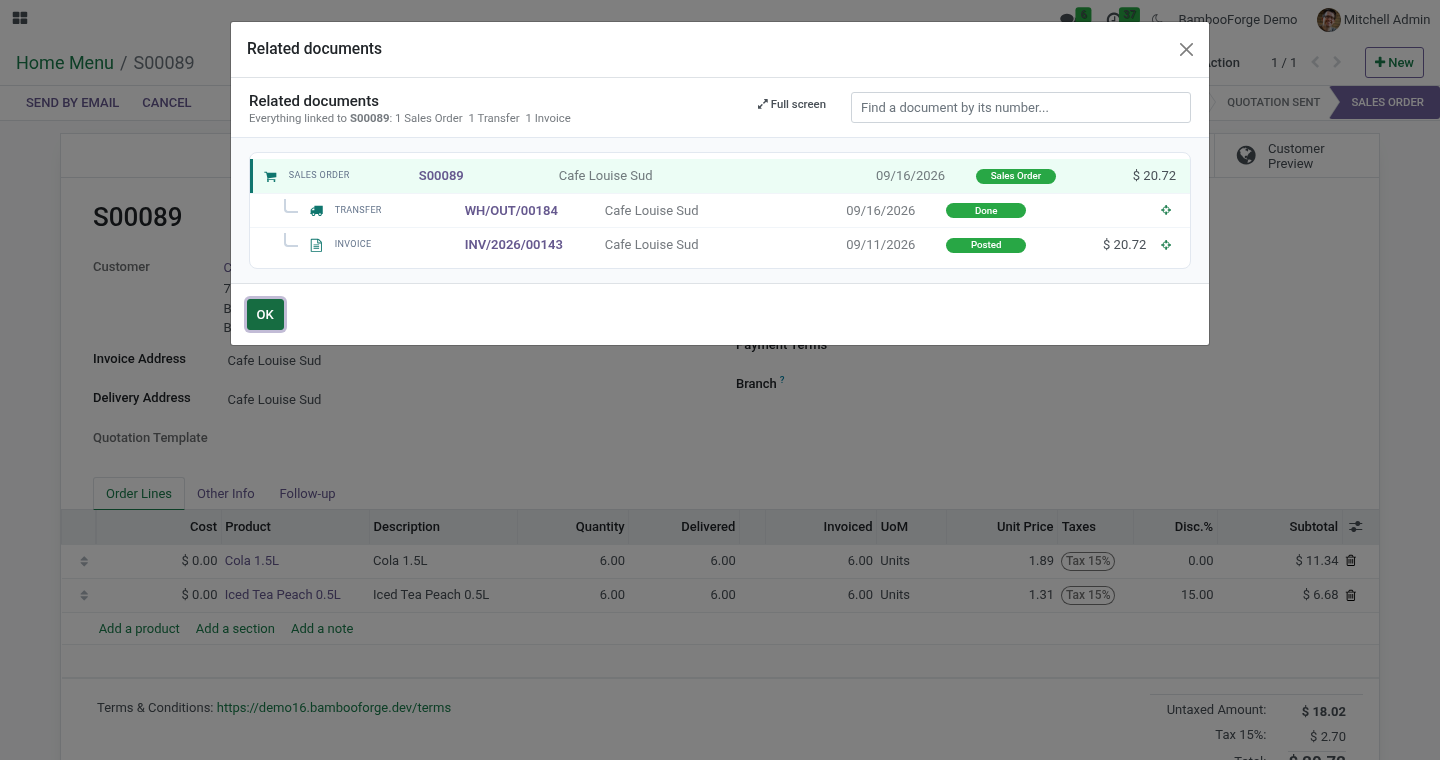Switch to Other Info tab

[226, 493]
